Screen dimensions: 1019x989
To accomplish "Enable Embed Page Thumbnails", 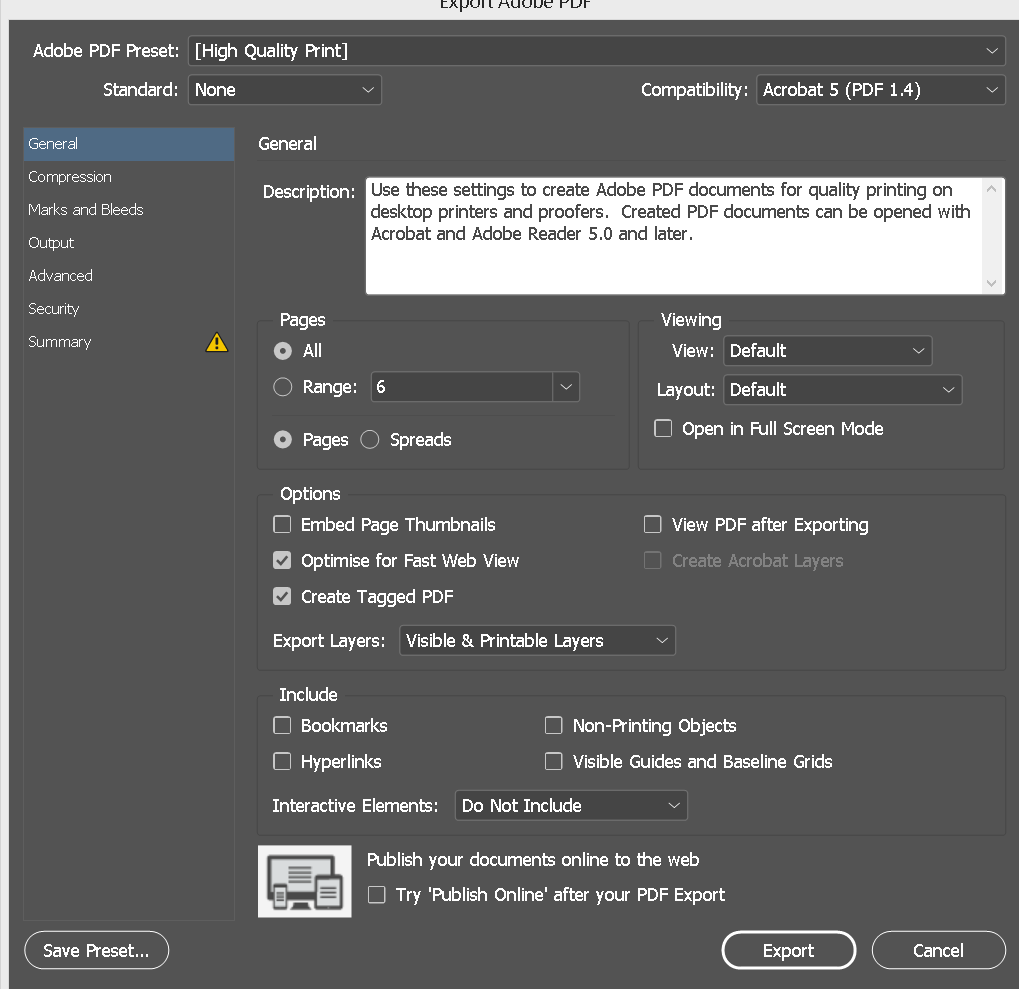I will (282, 524).
